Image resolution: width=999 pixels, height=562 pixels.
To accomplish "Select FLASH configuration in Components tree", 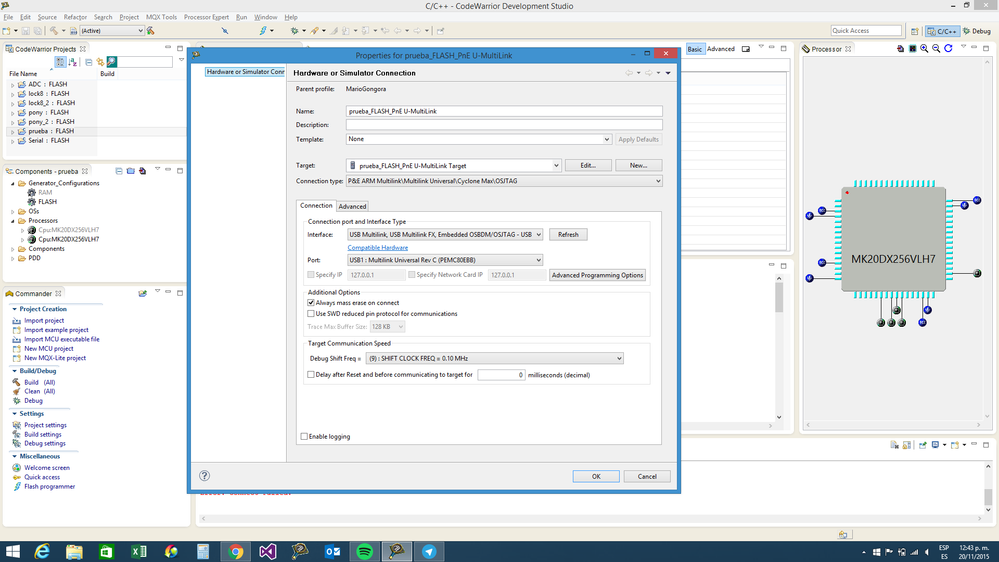I will click(x=47, y=202).
